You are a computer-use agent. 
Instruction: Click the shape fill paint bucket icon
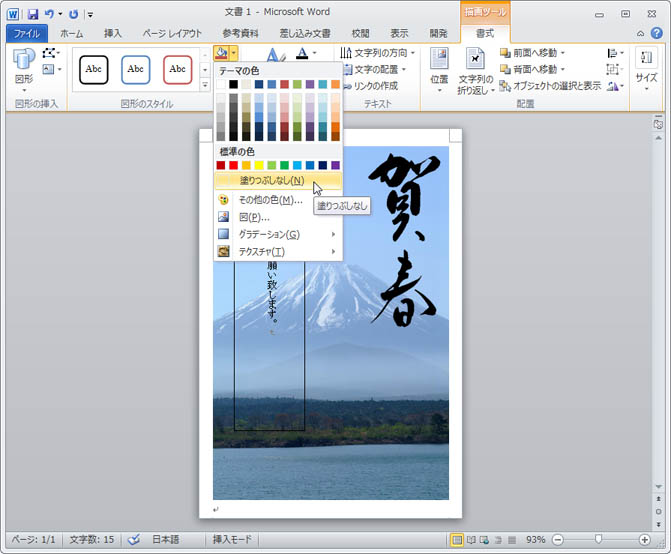click(x=221, y=53)
